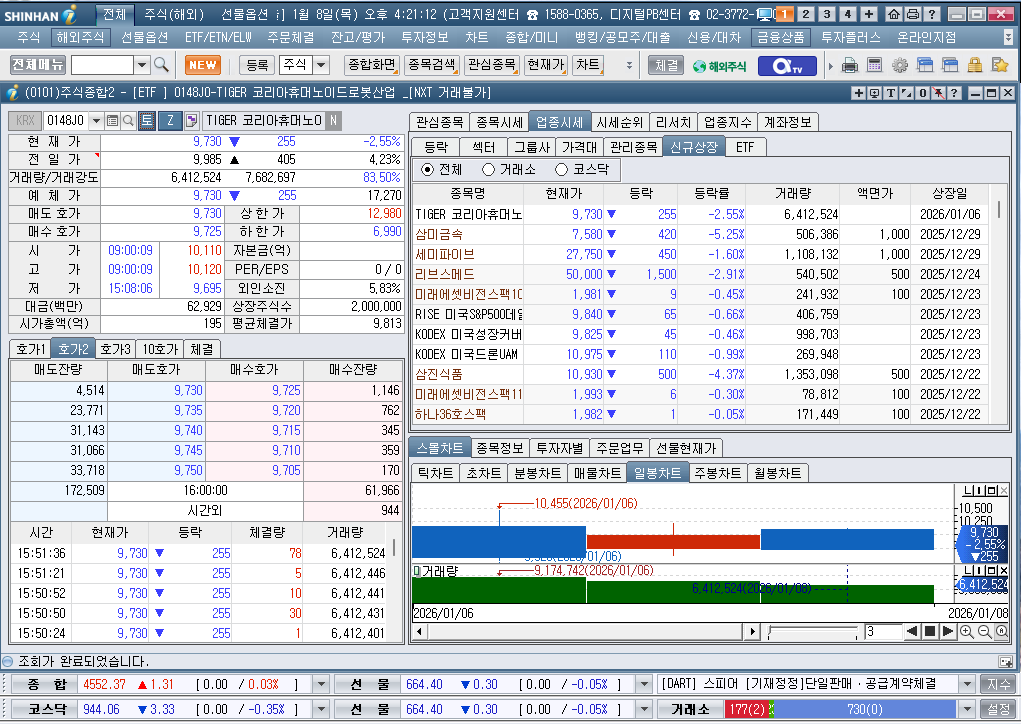Open help with the title bar question mark
The width and height of the screenshot is (1021, 724).
coord(932,14)
